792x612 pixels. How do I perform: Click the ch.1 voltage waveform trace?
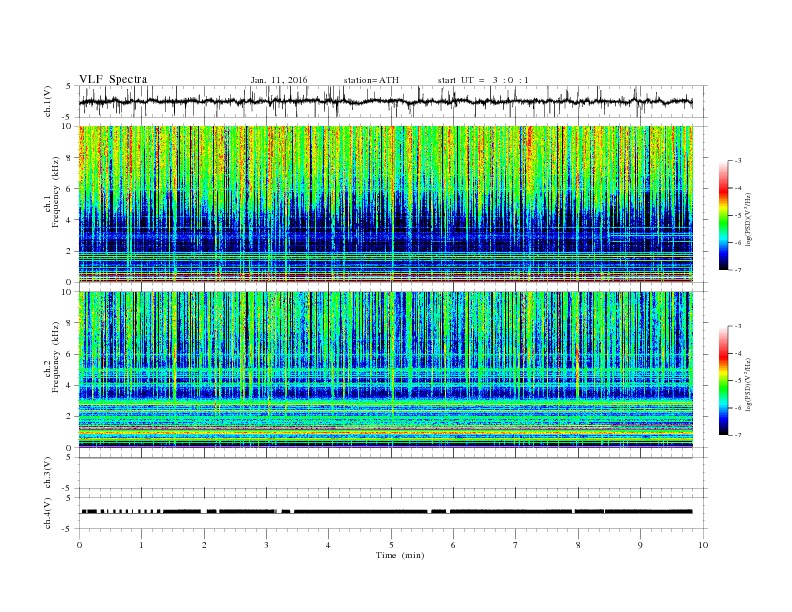(x=386, y=101)
